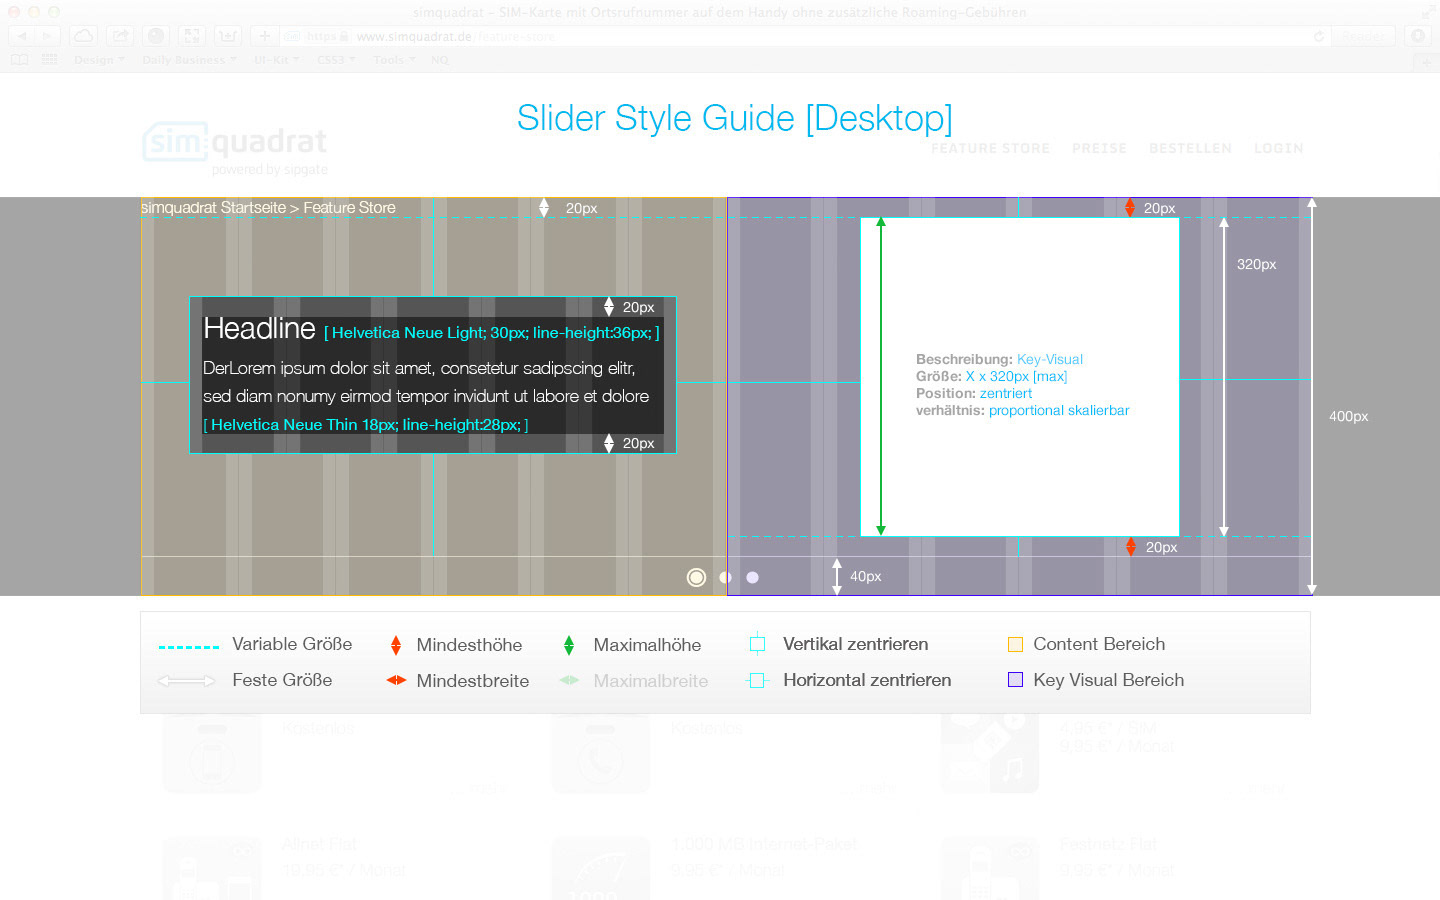
Task: Click the browser forward arrow
Action: 47,36
